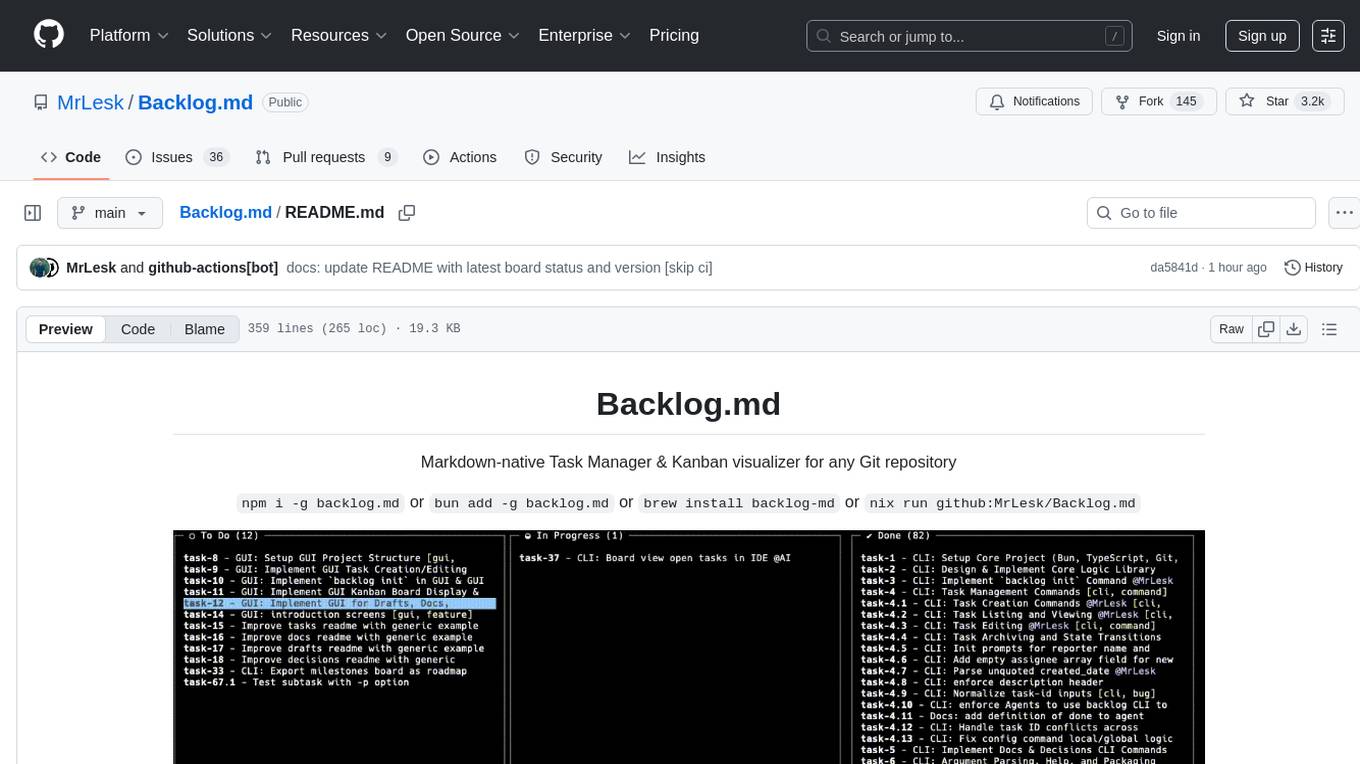Switch to the Code tab
The width and height of the screenshot is (1360, 764).
71,157
